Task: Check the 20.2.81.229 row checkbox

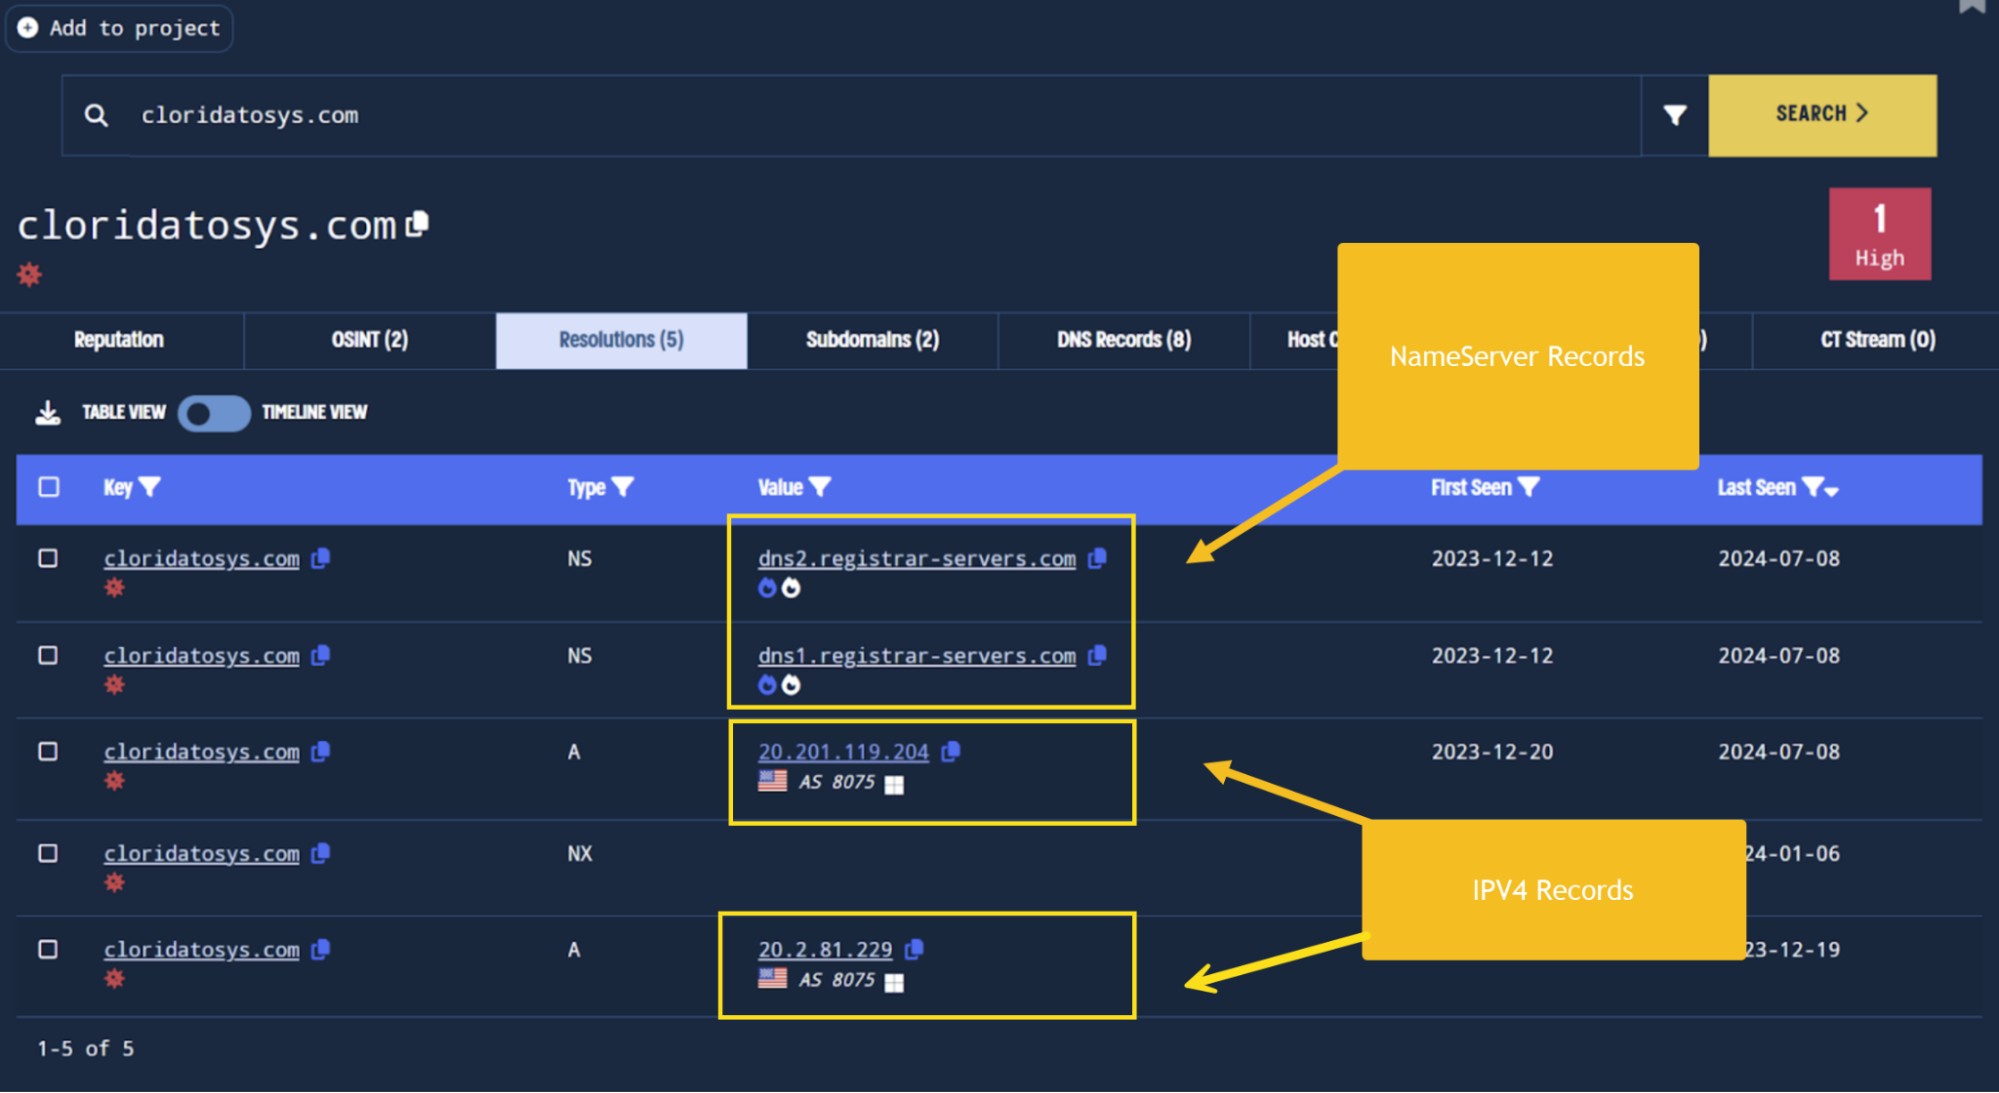Action: coord(48,949)
